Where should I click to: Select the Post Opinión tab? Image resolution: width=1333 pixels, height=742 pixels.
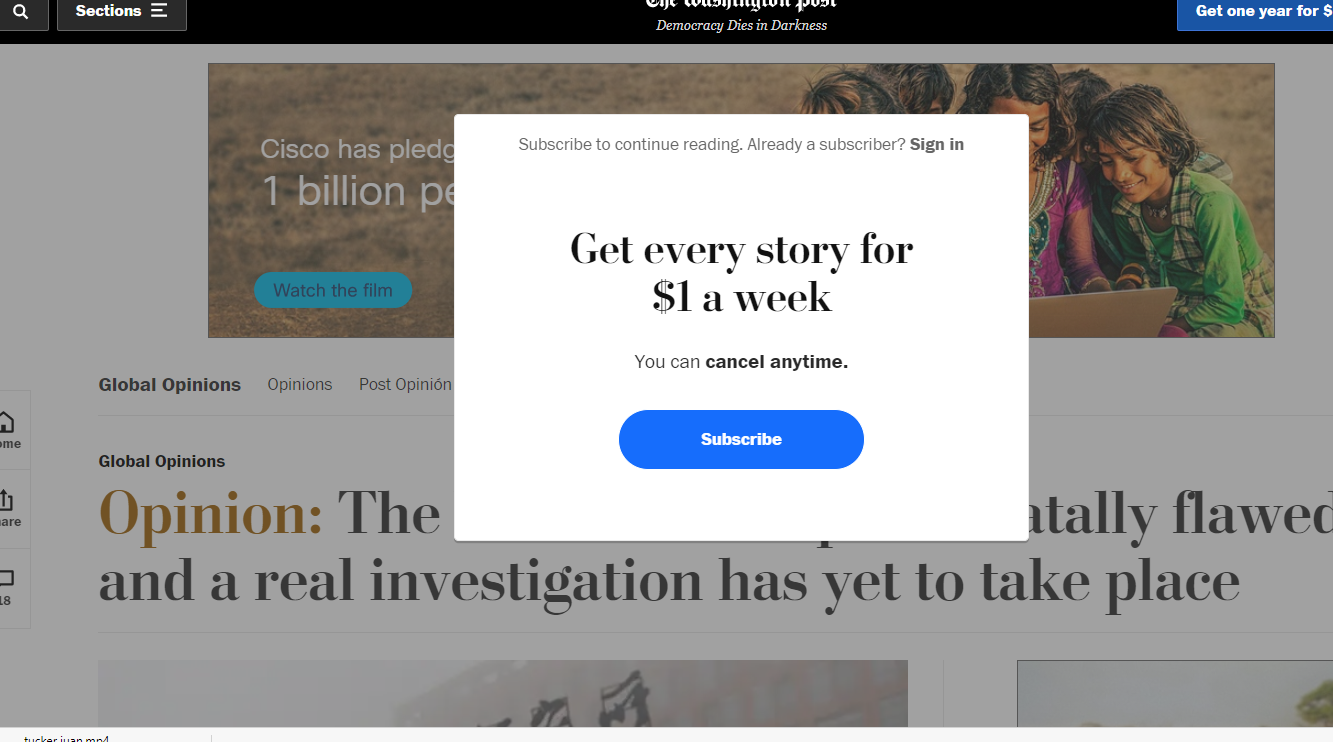coord(405,384)
